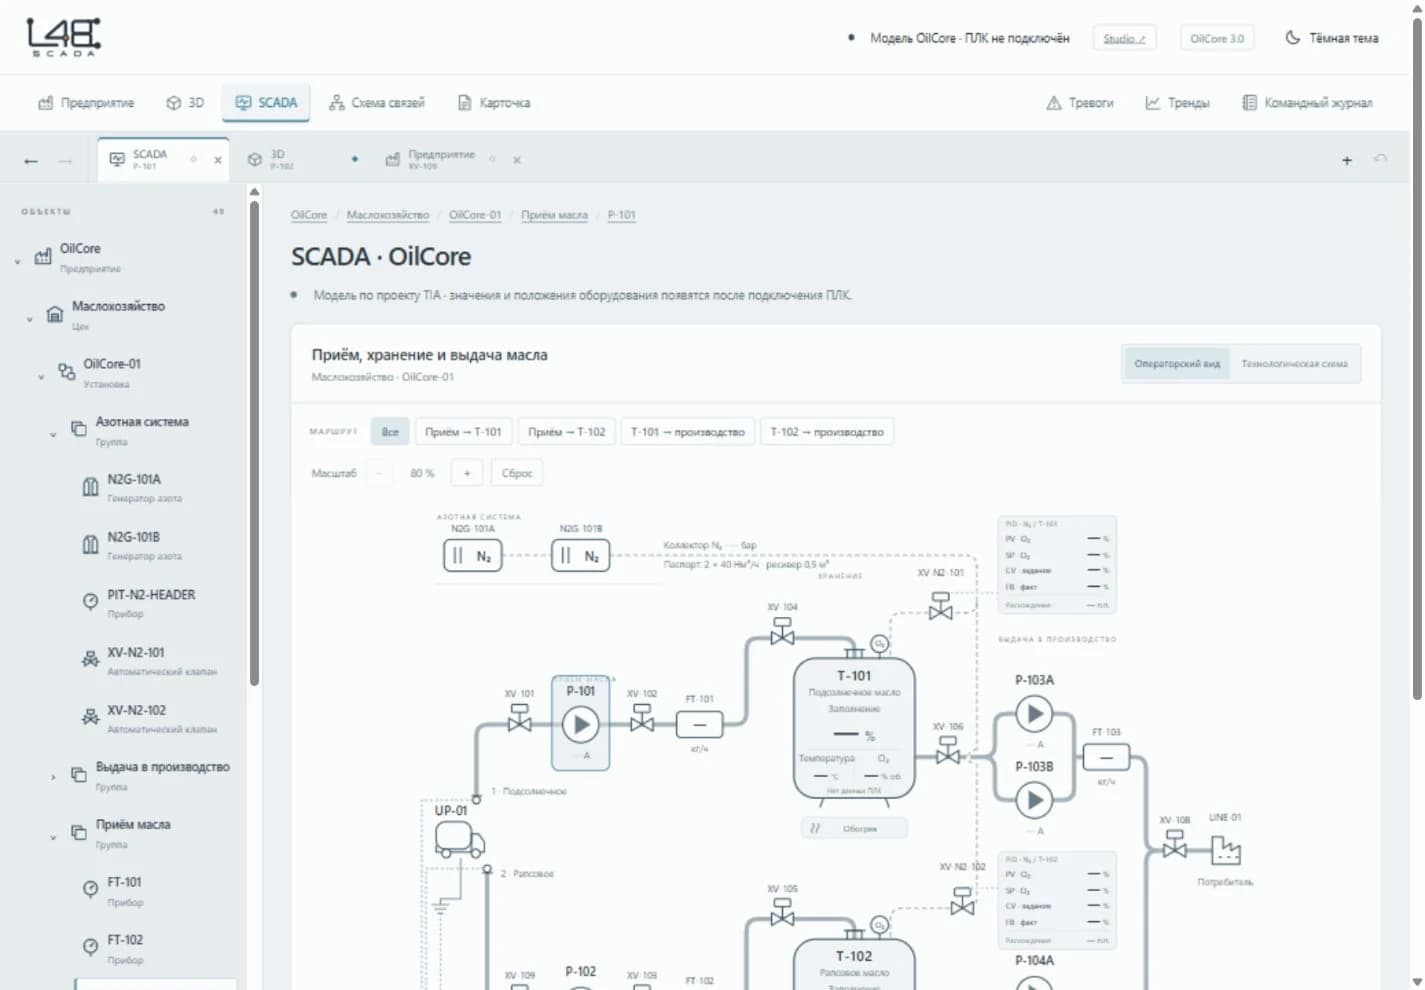Collapse the Маслохозяйство tree node
1425x990 pixels.
(29, 319)
